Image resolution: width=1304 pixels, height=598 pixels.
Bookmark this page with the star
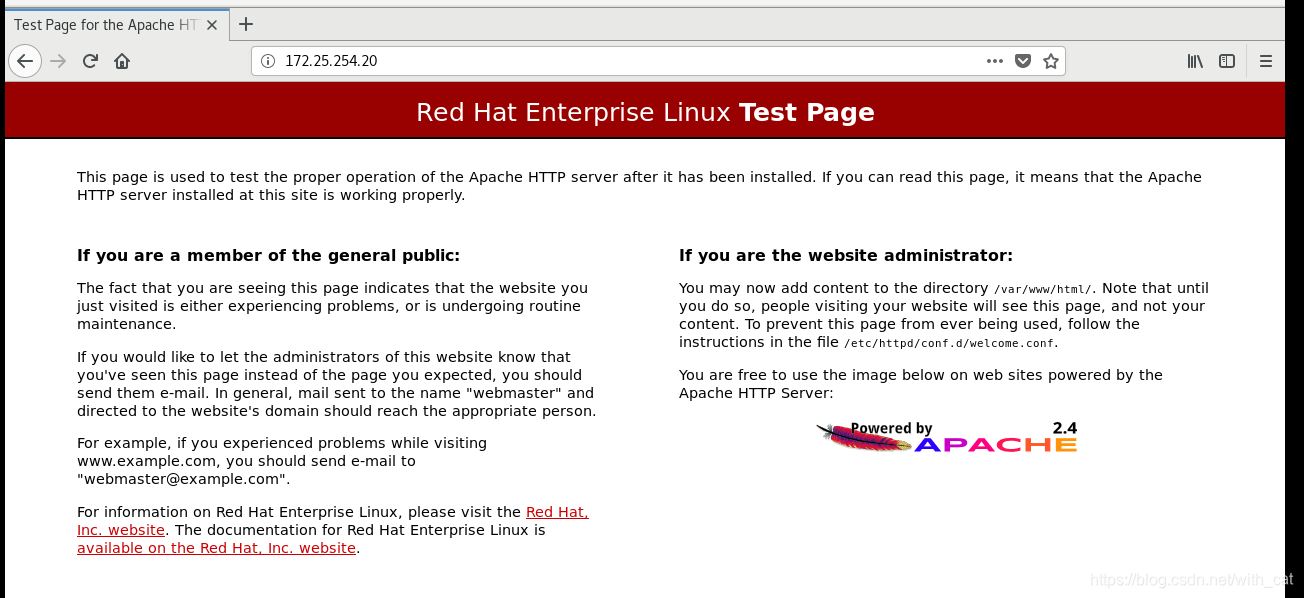[1050, 61]
